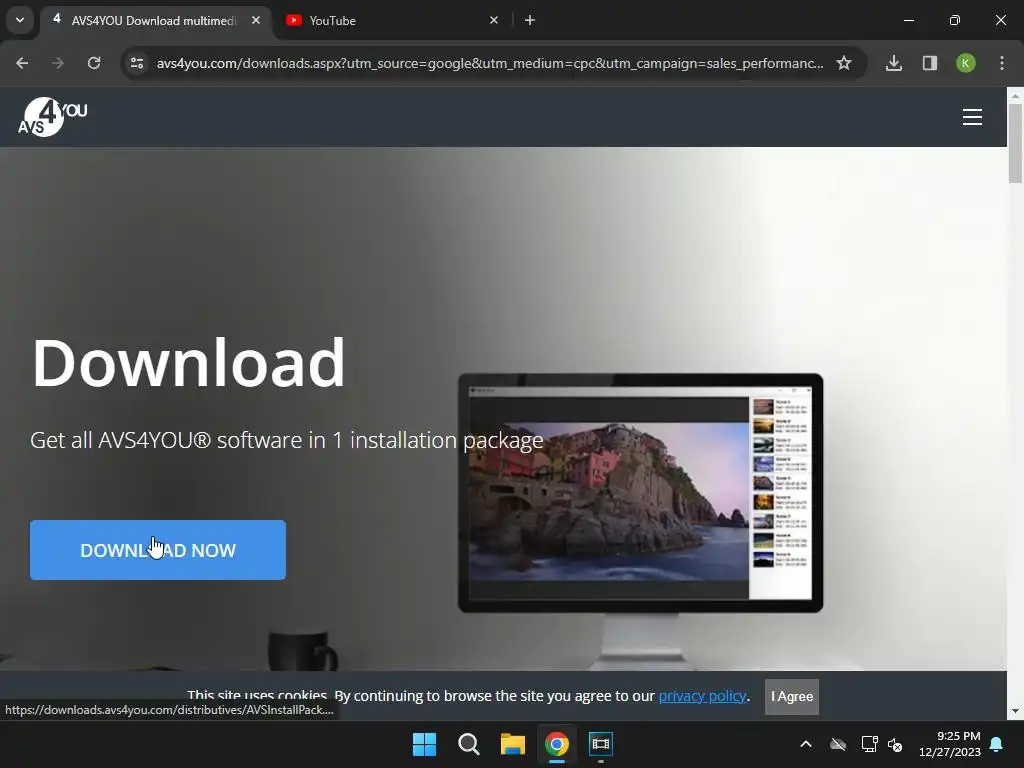Click the OneDrive cloud tray icon
The width and height of the screenshot is (1024, 768).
(x=838, y=744)
